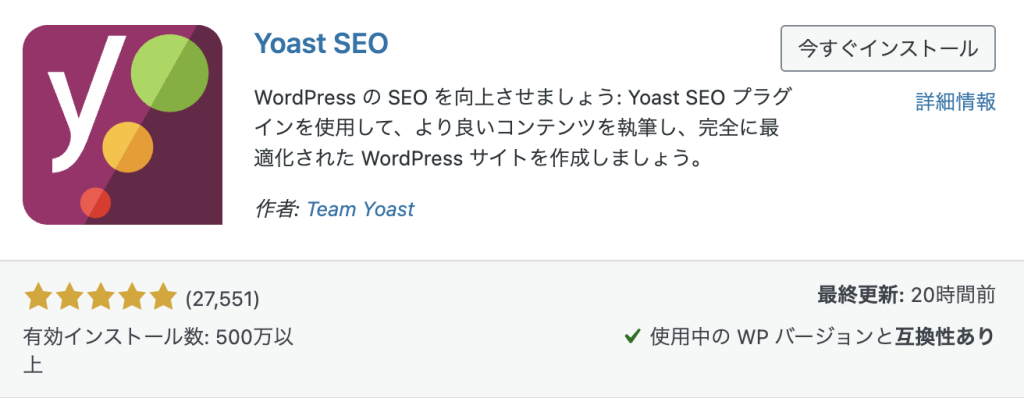Select the third rating star
The width and height of the screenshot is (1024, 398).
tap(100, 297)
